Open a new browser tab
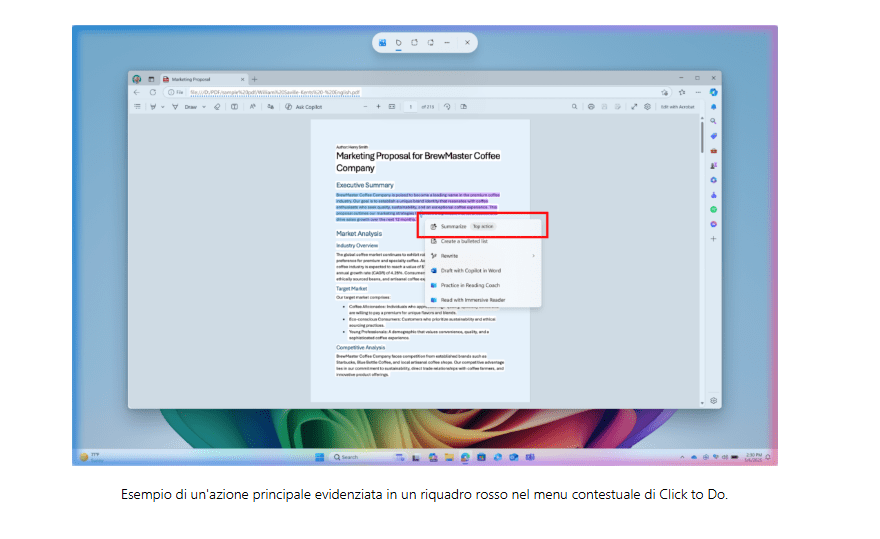 [x=254, y=79]
